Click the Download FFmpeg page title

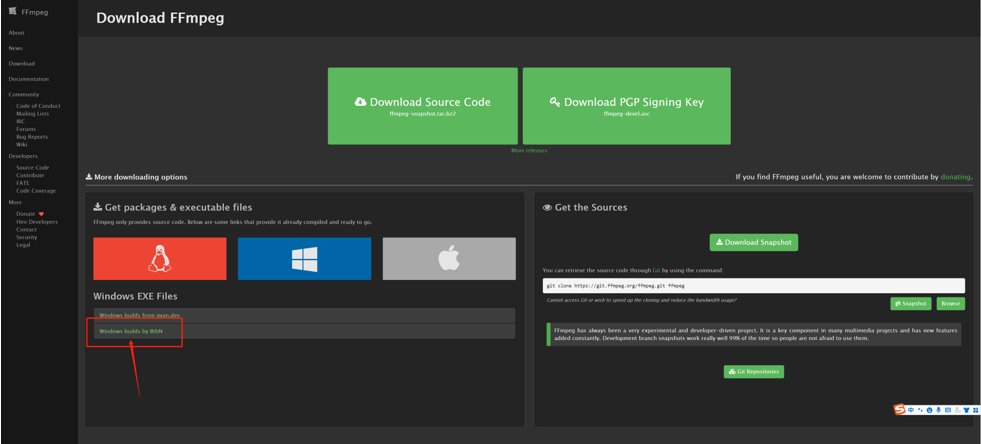(x=160, y=18)
